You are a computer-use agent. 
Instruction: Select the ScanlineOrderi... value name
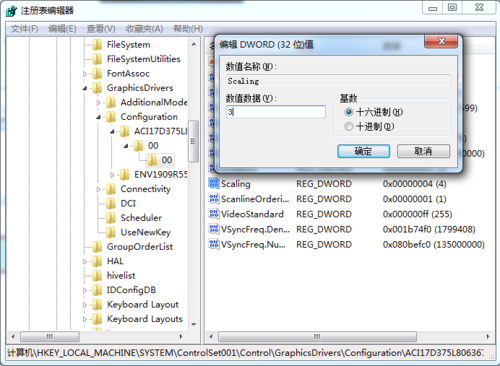(x=255, y=199)
